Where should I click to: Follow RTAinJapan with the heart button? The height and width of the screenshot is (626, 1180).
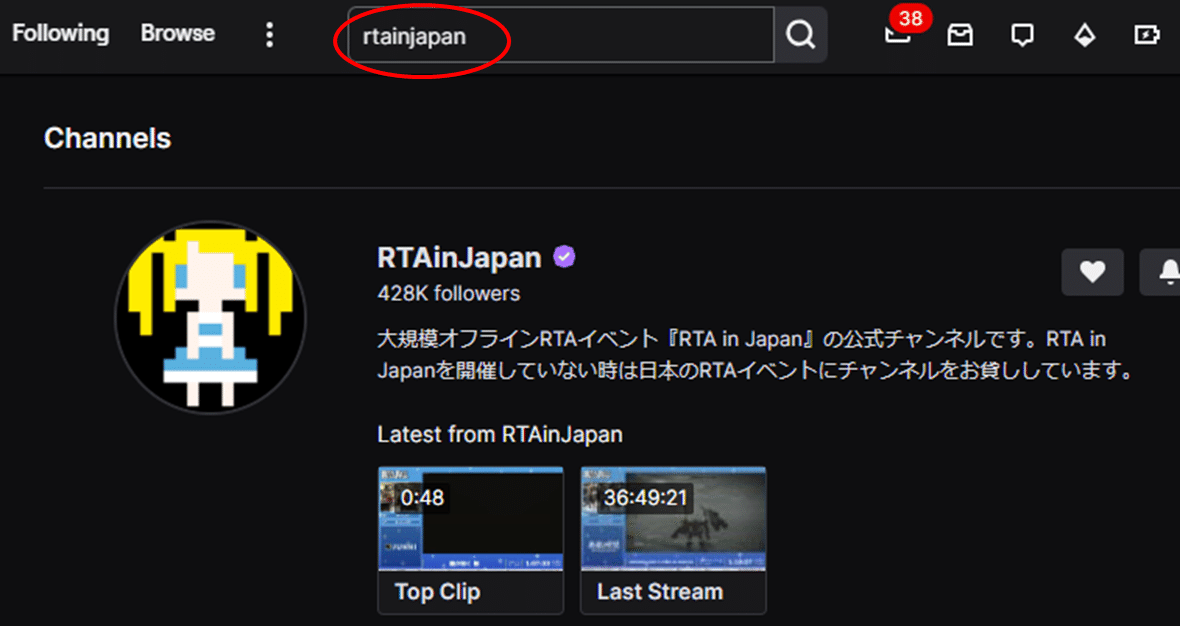[x=1093, y=272]
